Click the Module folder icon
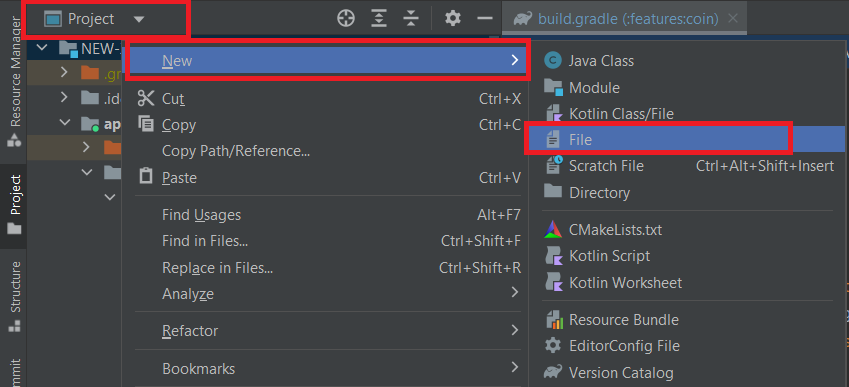This screenshot has height=387, width=849. click(x=553, y=87)
